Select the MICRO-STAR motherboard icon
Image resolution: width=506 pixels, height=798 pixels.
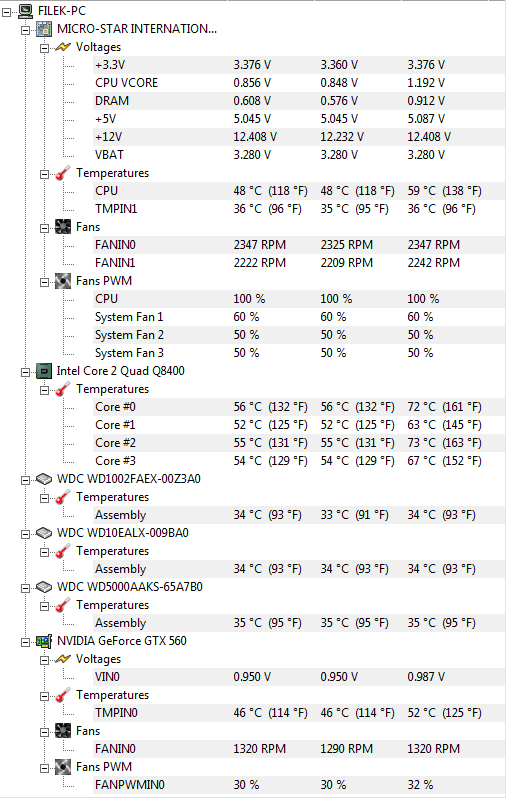click(44, 29)
